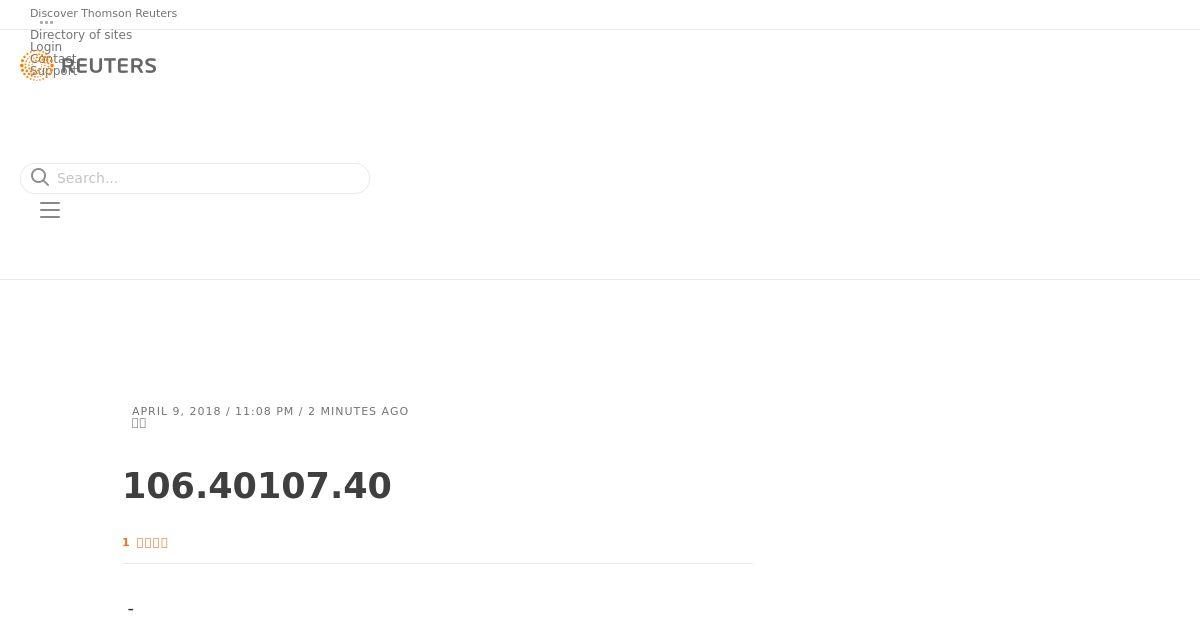Click the small category tag below the date
This screenshot has height=630, width=1200.
coord(139,423)
